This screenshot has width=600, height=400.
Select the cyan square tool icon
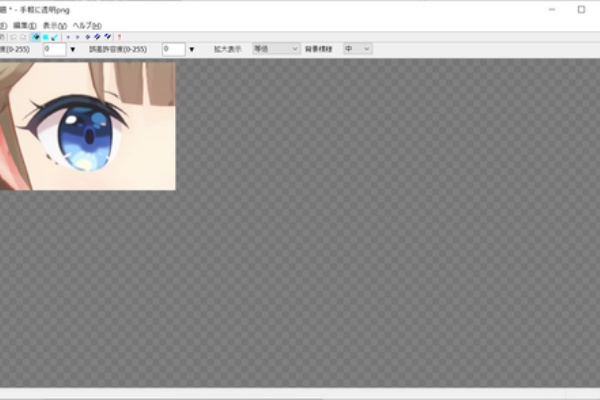46,36
